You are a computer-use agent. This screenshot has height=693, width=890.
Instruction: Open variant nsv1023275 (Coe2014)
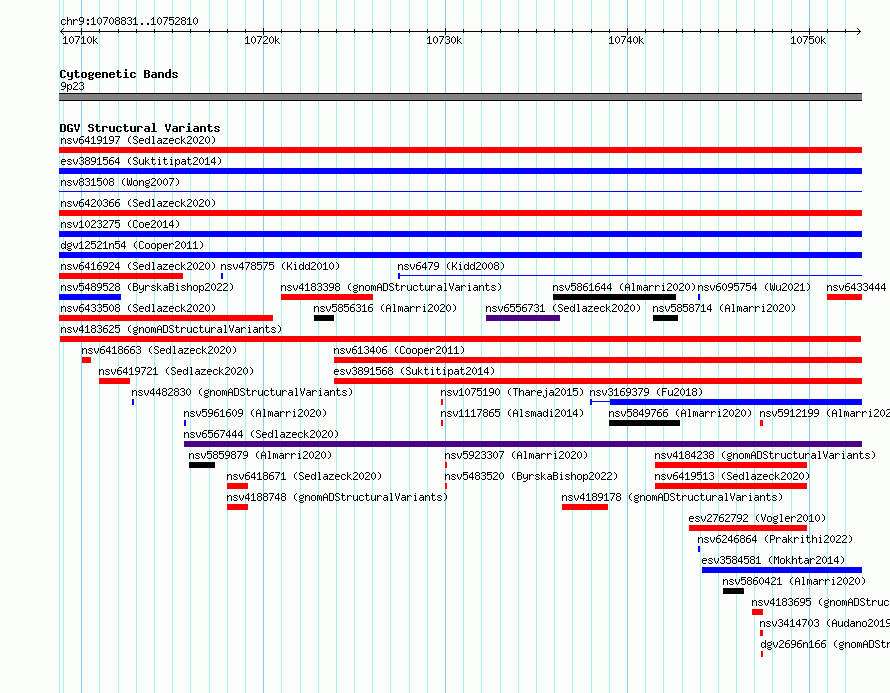[x=460, y=234]
